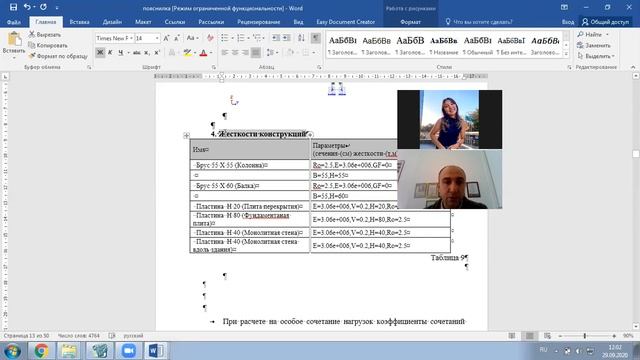Align text left

225,53
